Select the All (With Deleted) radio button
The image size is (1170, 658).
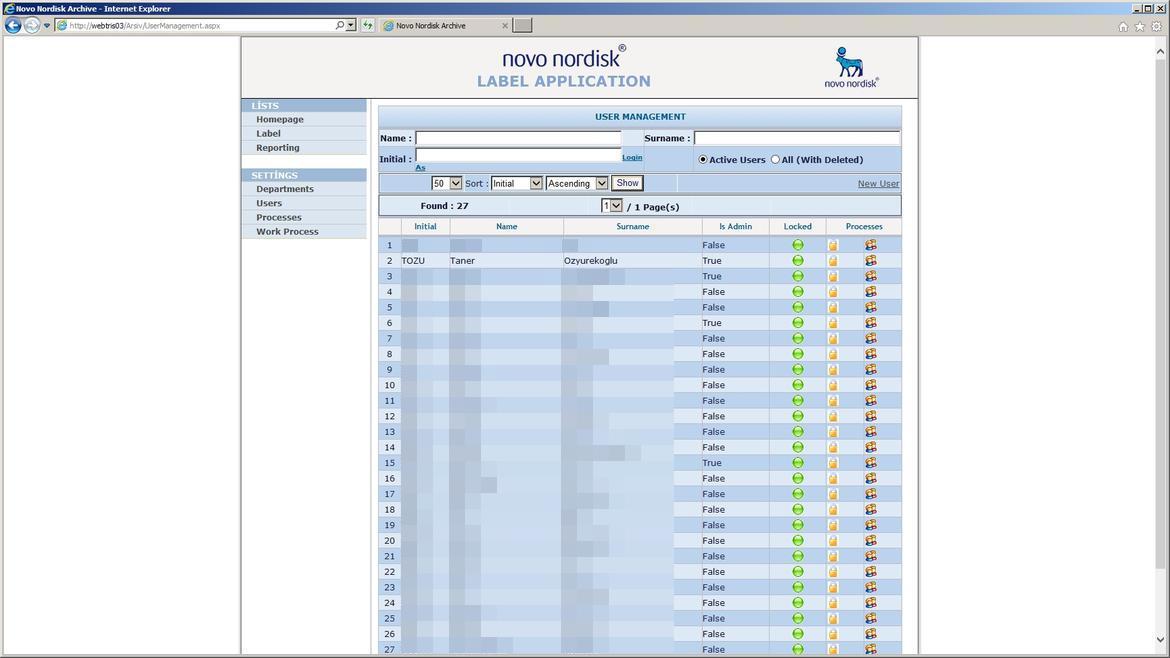775,160
